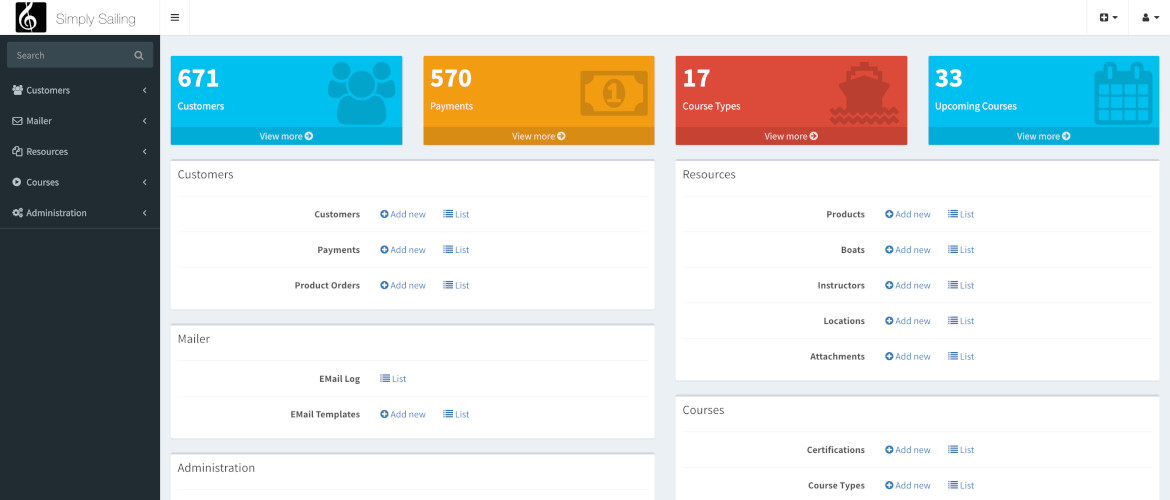The image size is (1170, 500).
Task: Open Courses in the sidebar menu
Action: 80,182
